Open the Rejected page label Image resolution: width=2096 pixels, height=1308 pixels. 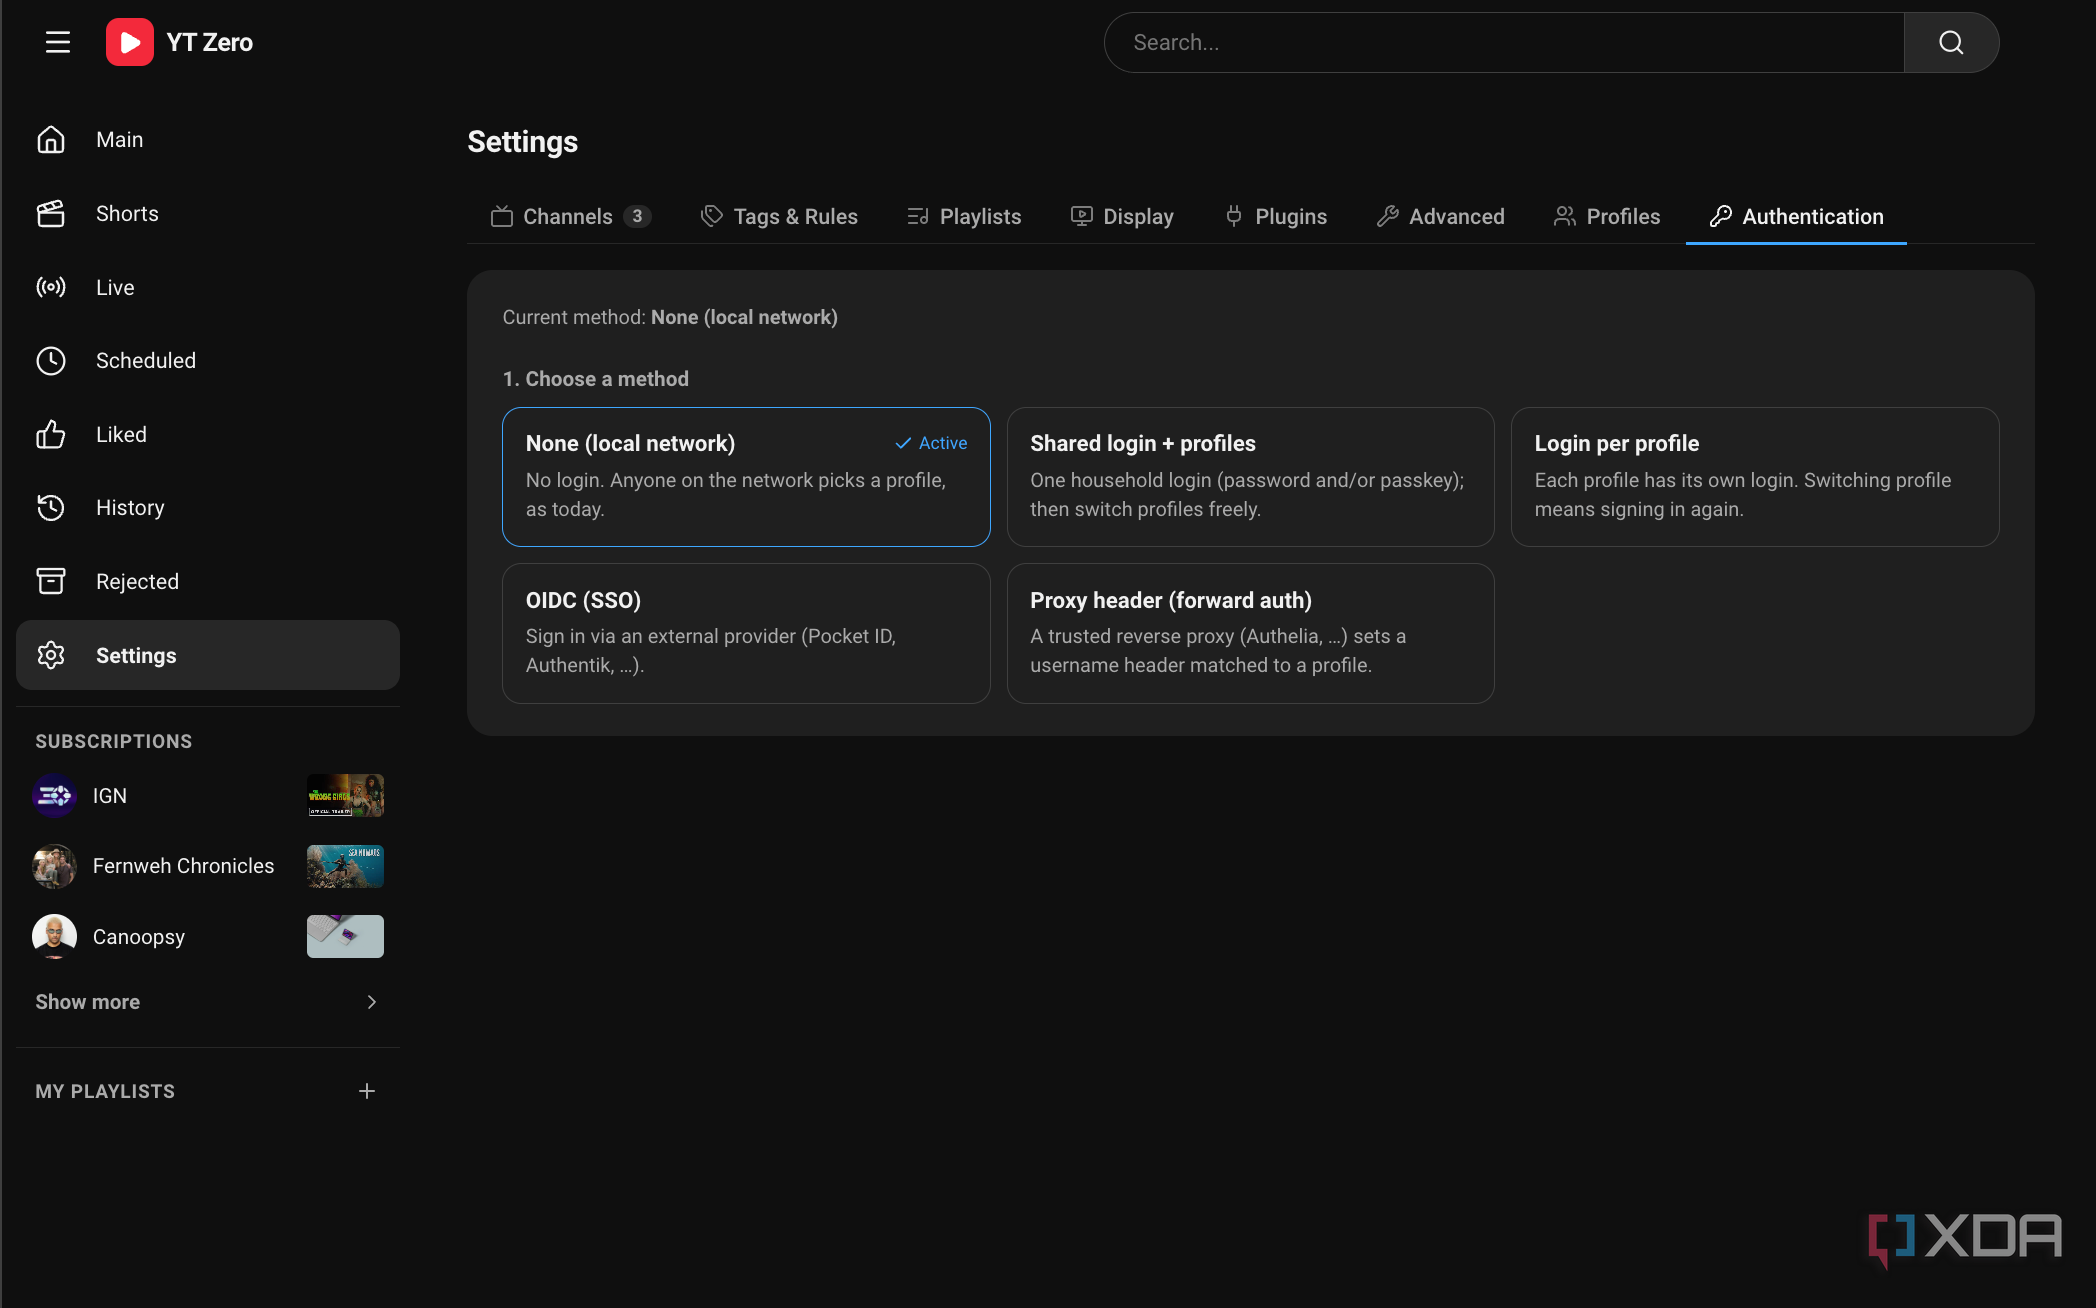coord(137,582)
